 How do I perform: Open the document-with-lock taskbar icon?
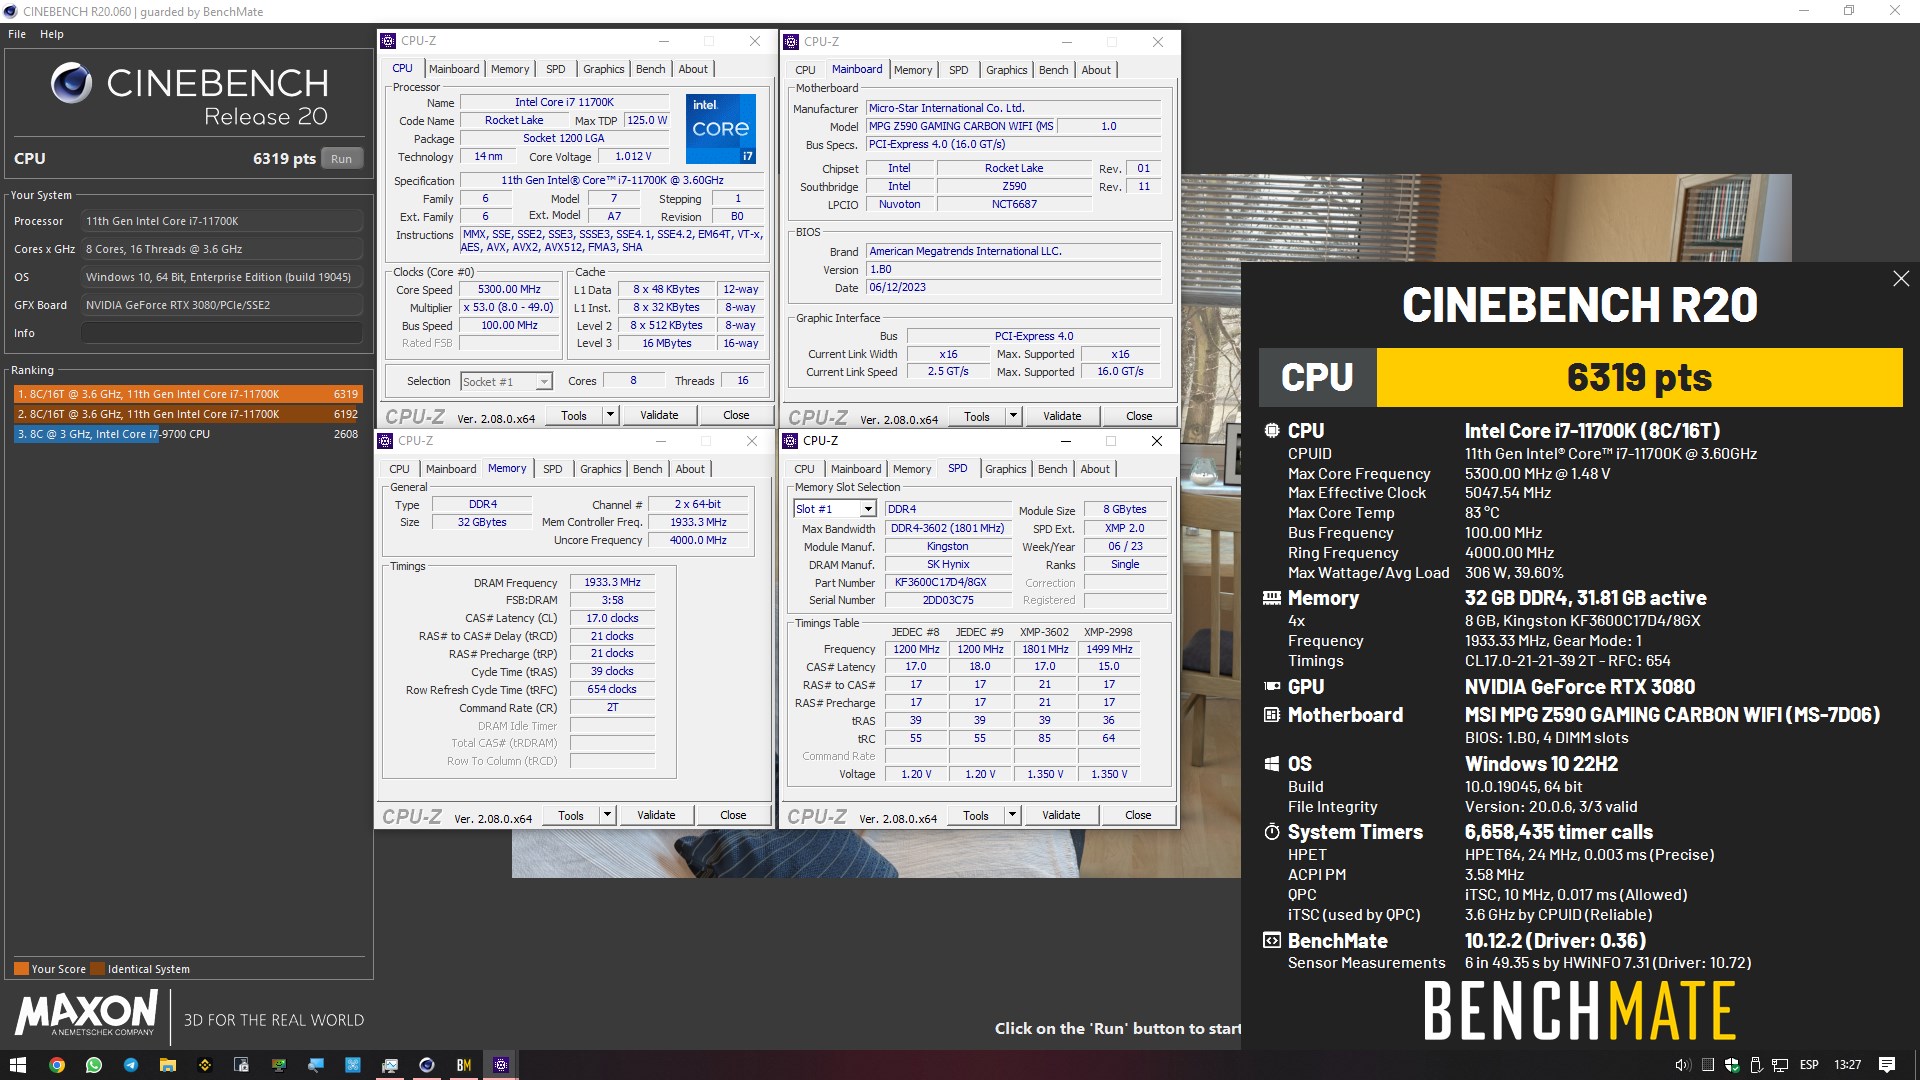[242, 1065]
